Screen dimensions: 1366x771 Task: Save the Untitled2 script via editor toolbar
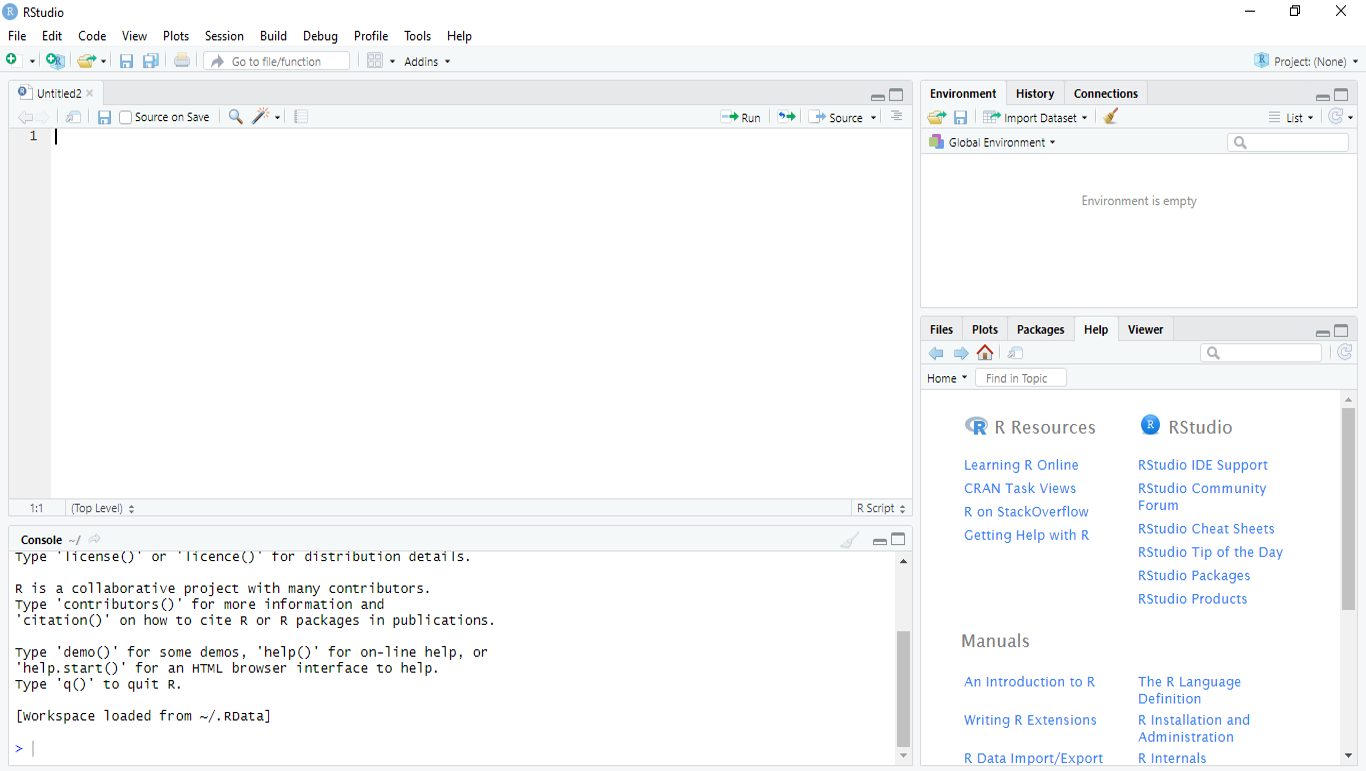pyautogui.click(x=104, y=117)
